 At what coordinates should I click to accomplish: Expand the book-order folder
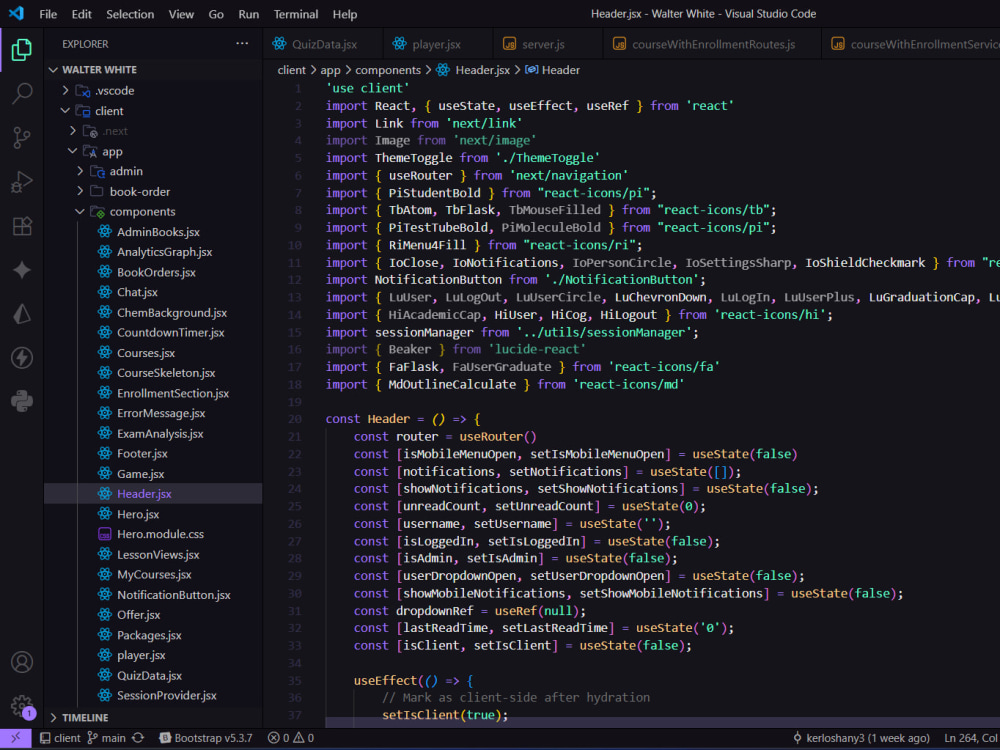click(x=80, y=191)
